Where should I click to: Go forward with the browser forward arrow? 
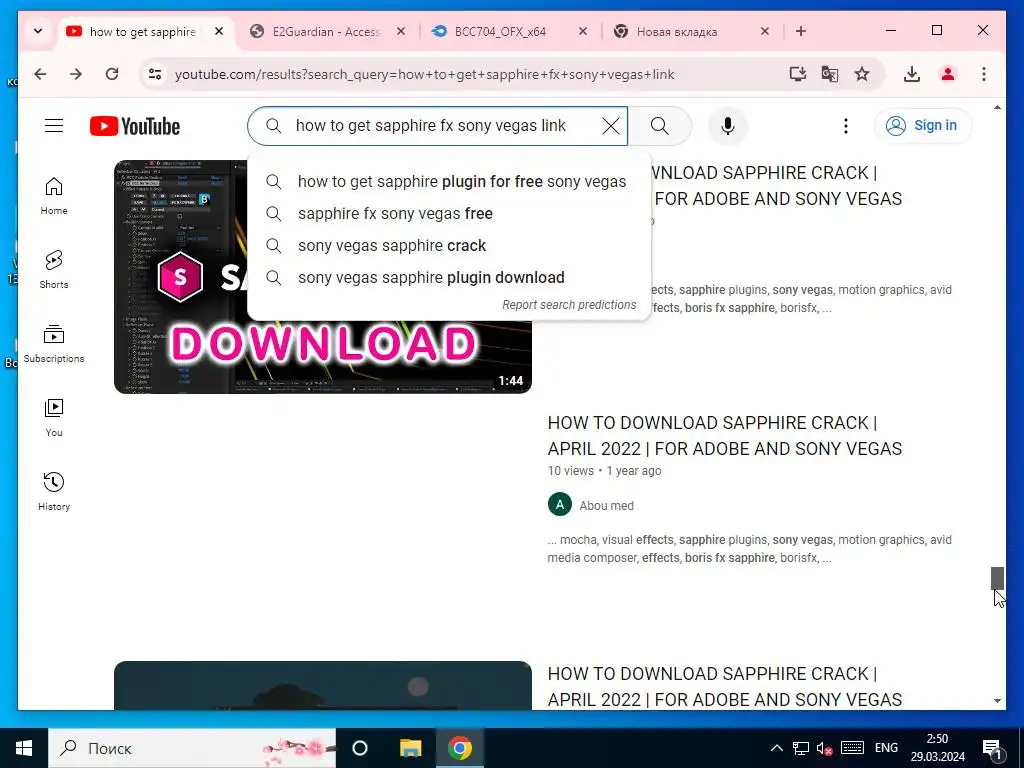[76, 74]
